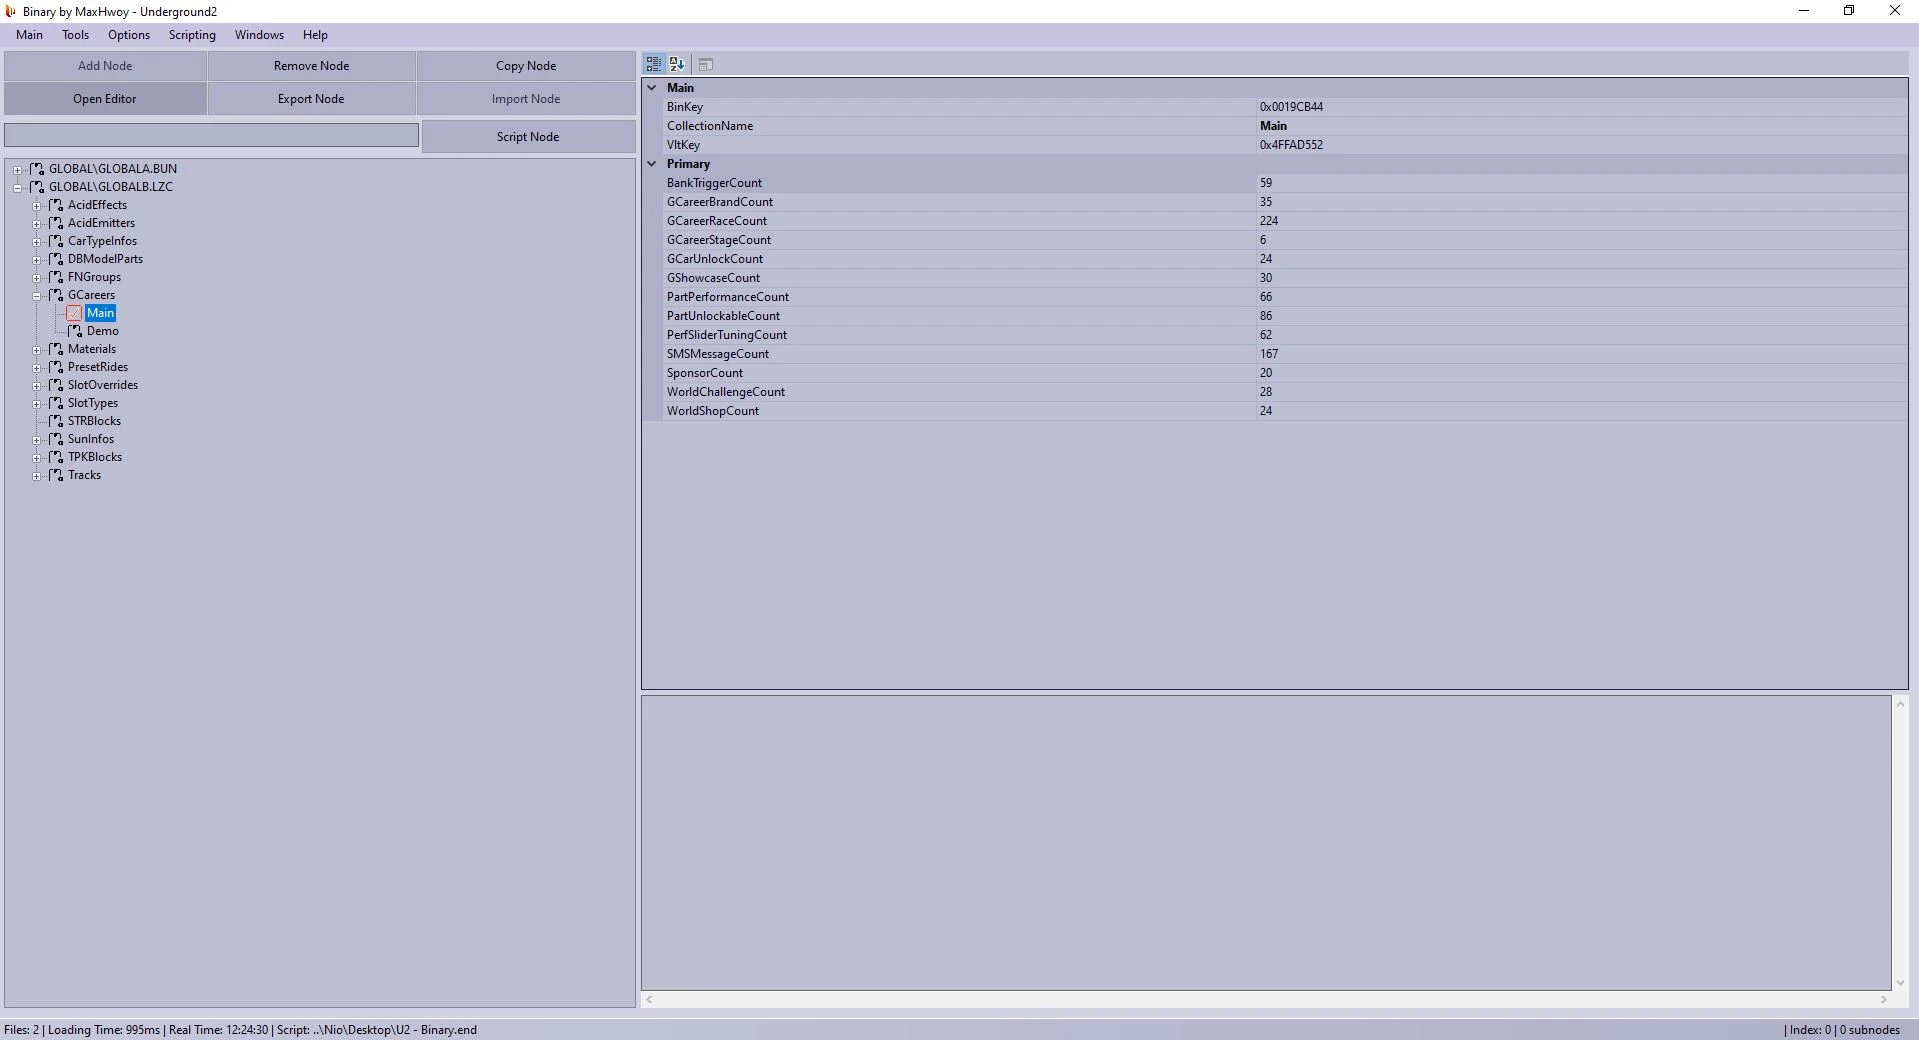Expand the TPKBlocks node
Viewport: 1919px width, 1040px height.
(36, 458)
